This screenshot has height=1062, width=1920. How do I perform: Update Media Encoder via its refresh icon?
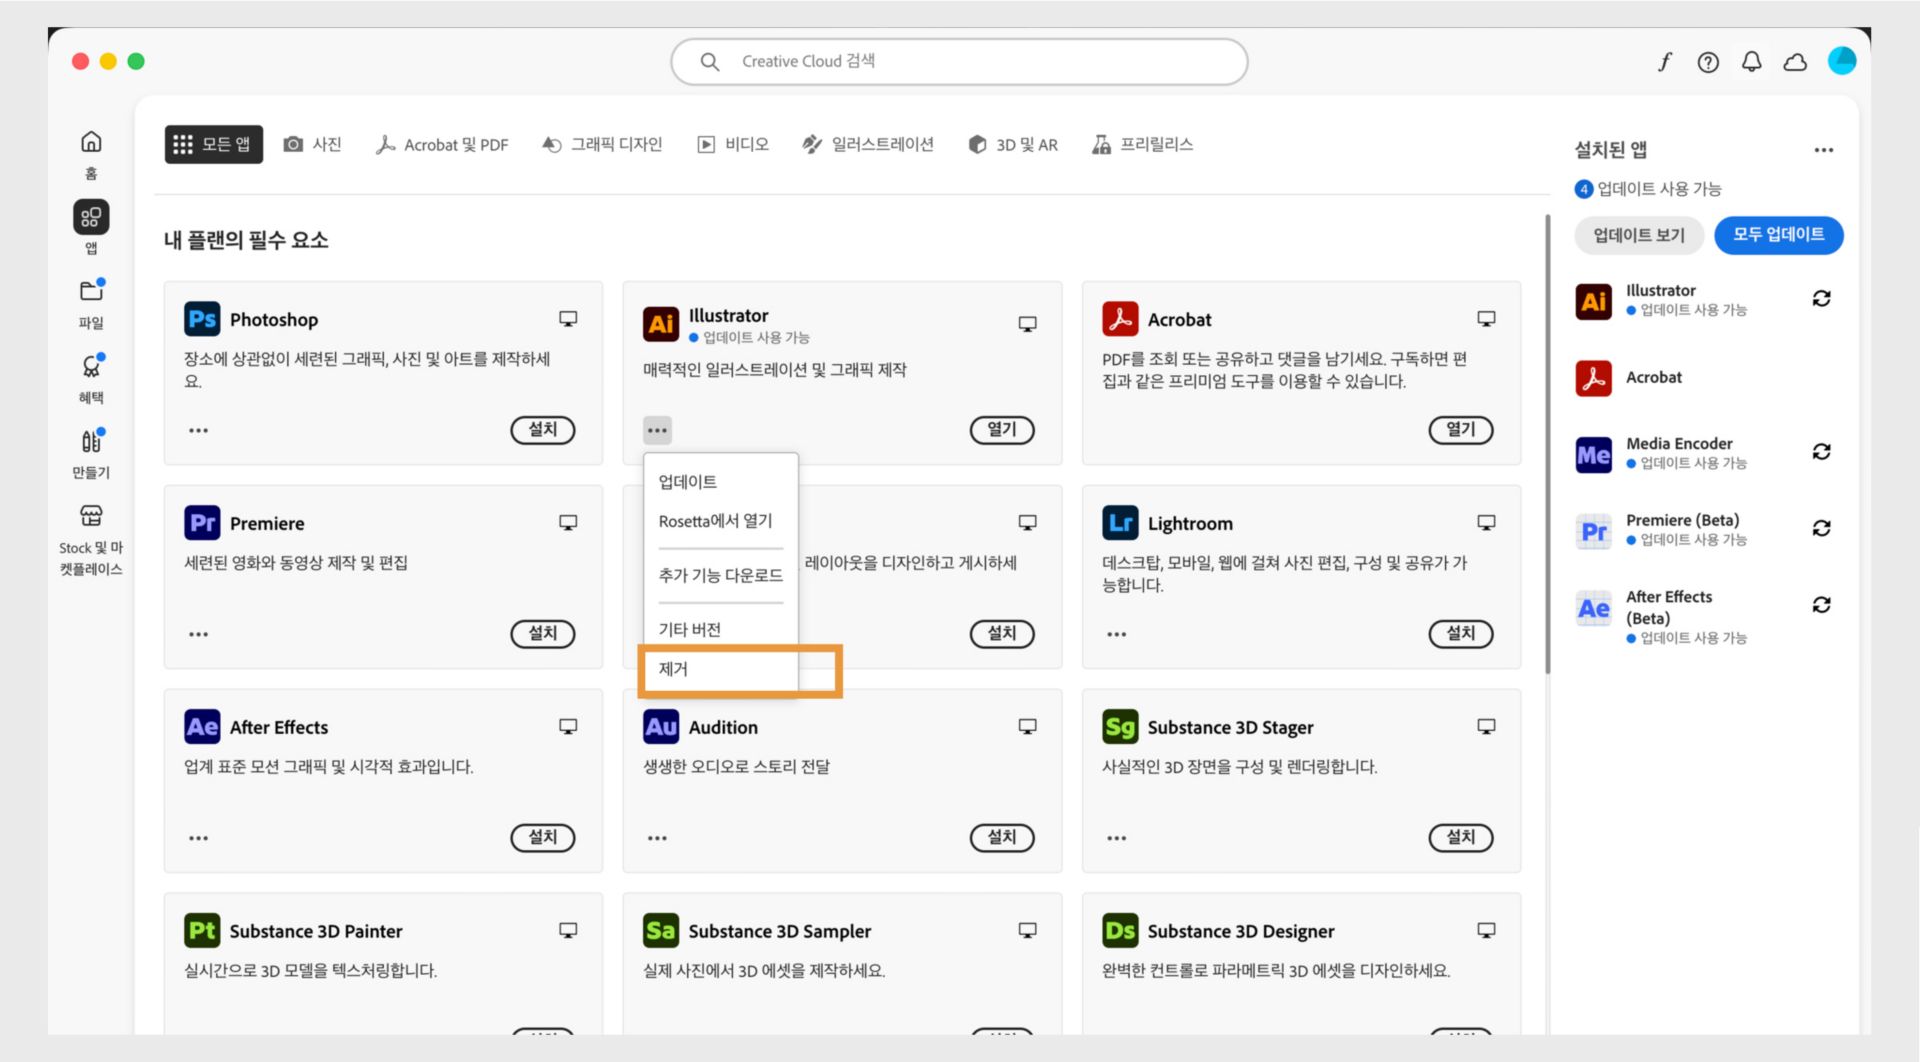pyautogui.click(x=1821, y=452)
